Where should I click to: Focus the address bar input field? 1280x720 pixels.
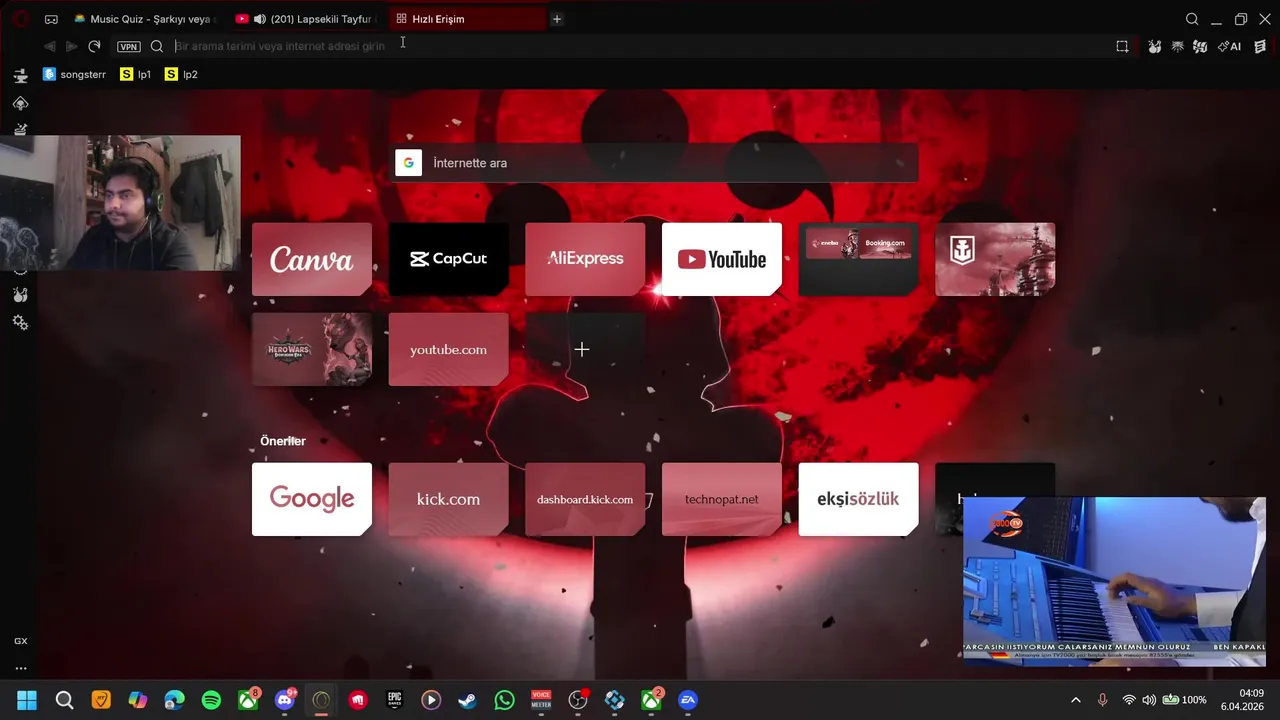640,46
